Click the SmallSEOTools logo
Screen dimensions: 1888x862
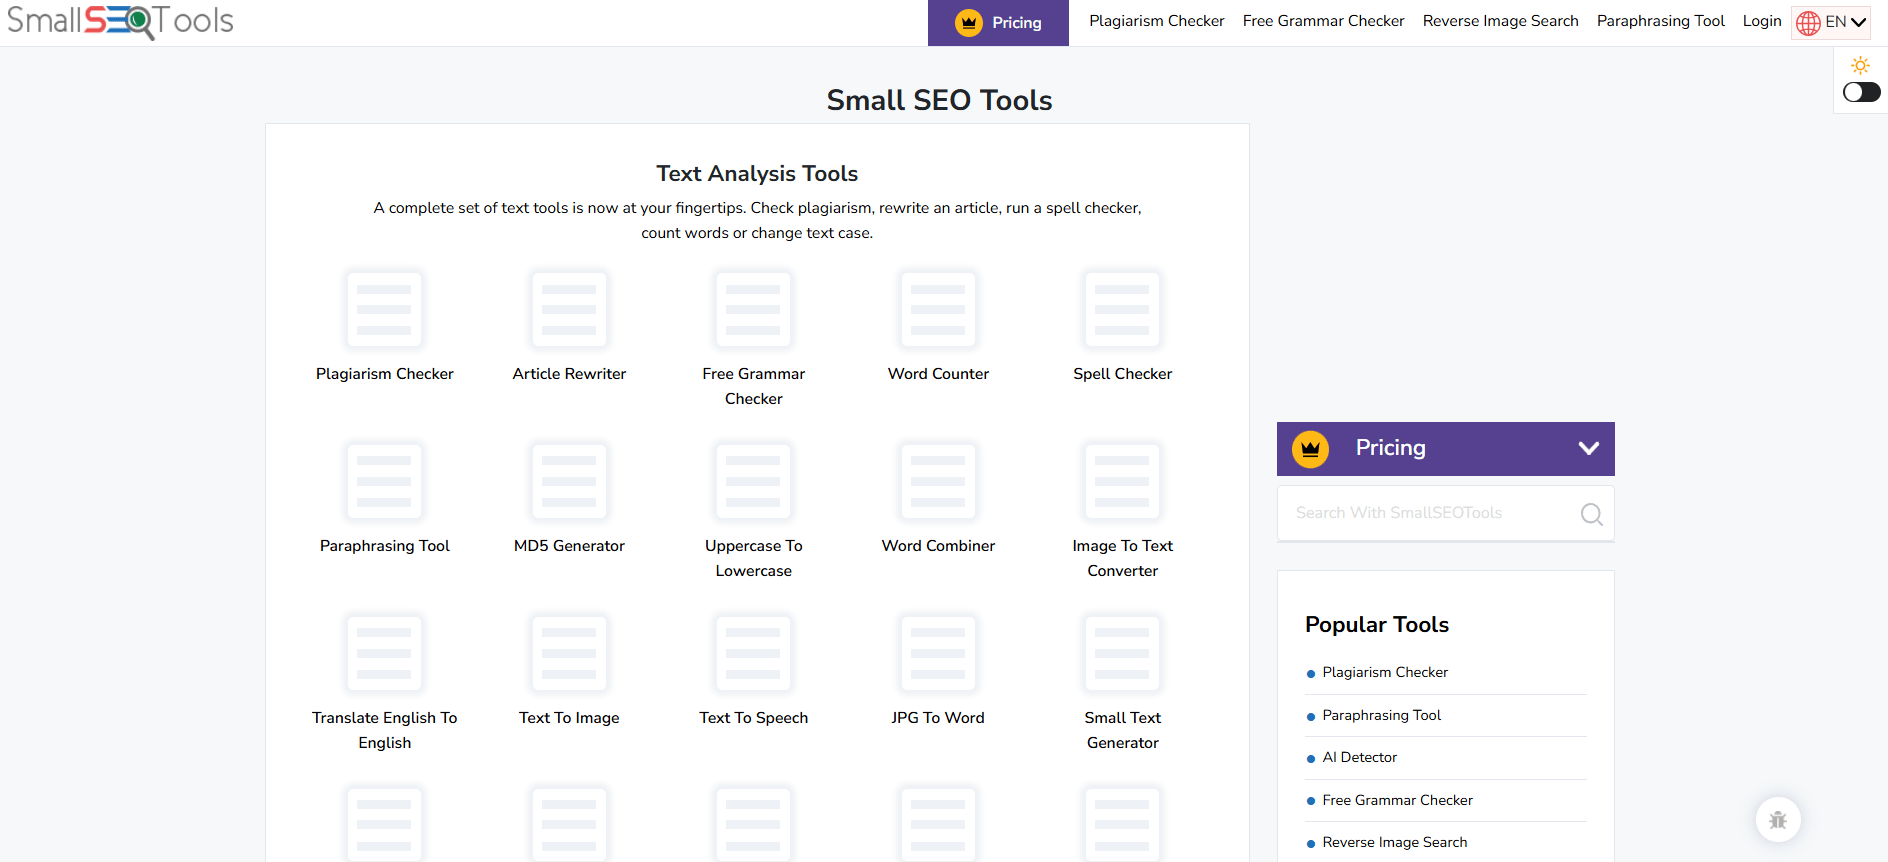coord(120,21)
